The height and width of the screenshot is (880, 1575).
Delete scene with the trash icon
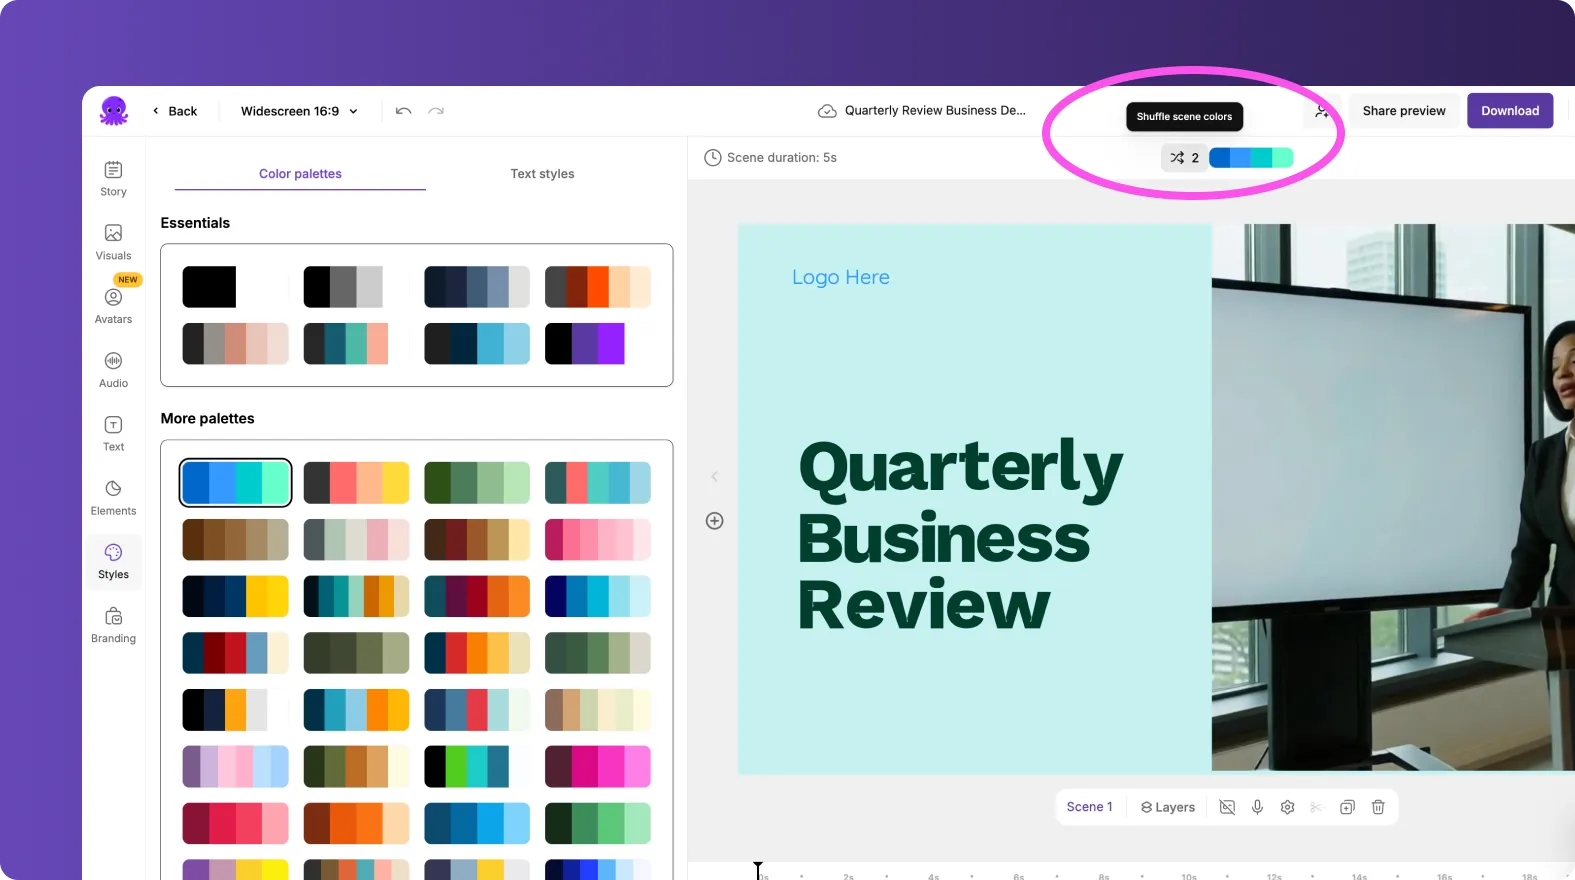[1377, 807]
